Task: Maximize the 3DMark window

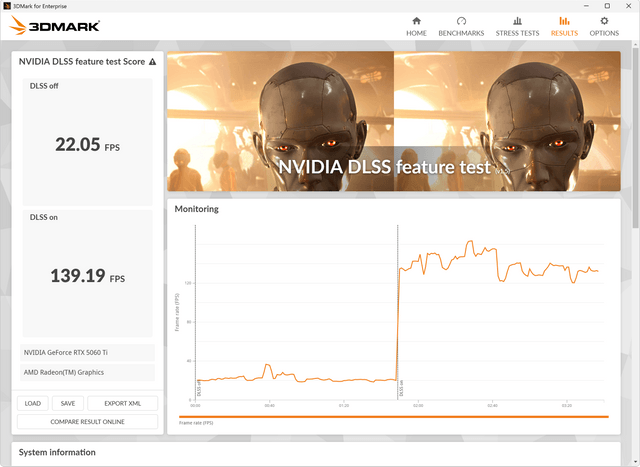Action: click(607, 6)
